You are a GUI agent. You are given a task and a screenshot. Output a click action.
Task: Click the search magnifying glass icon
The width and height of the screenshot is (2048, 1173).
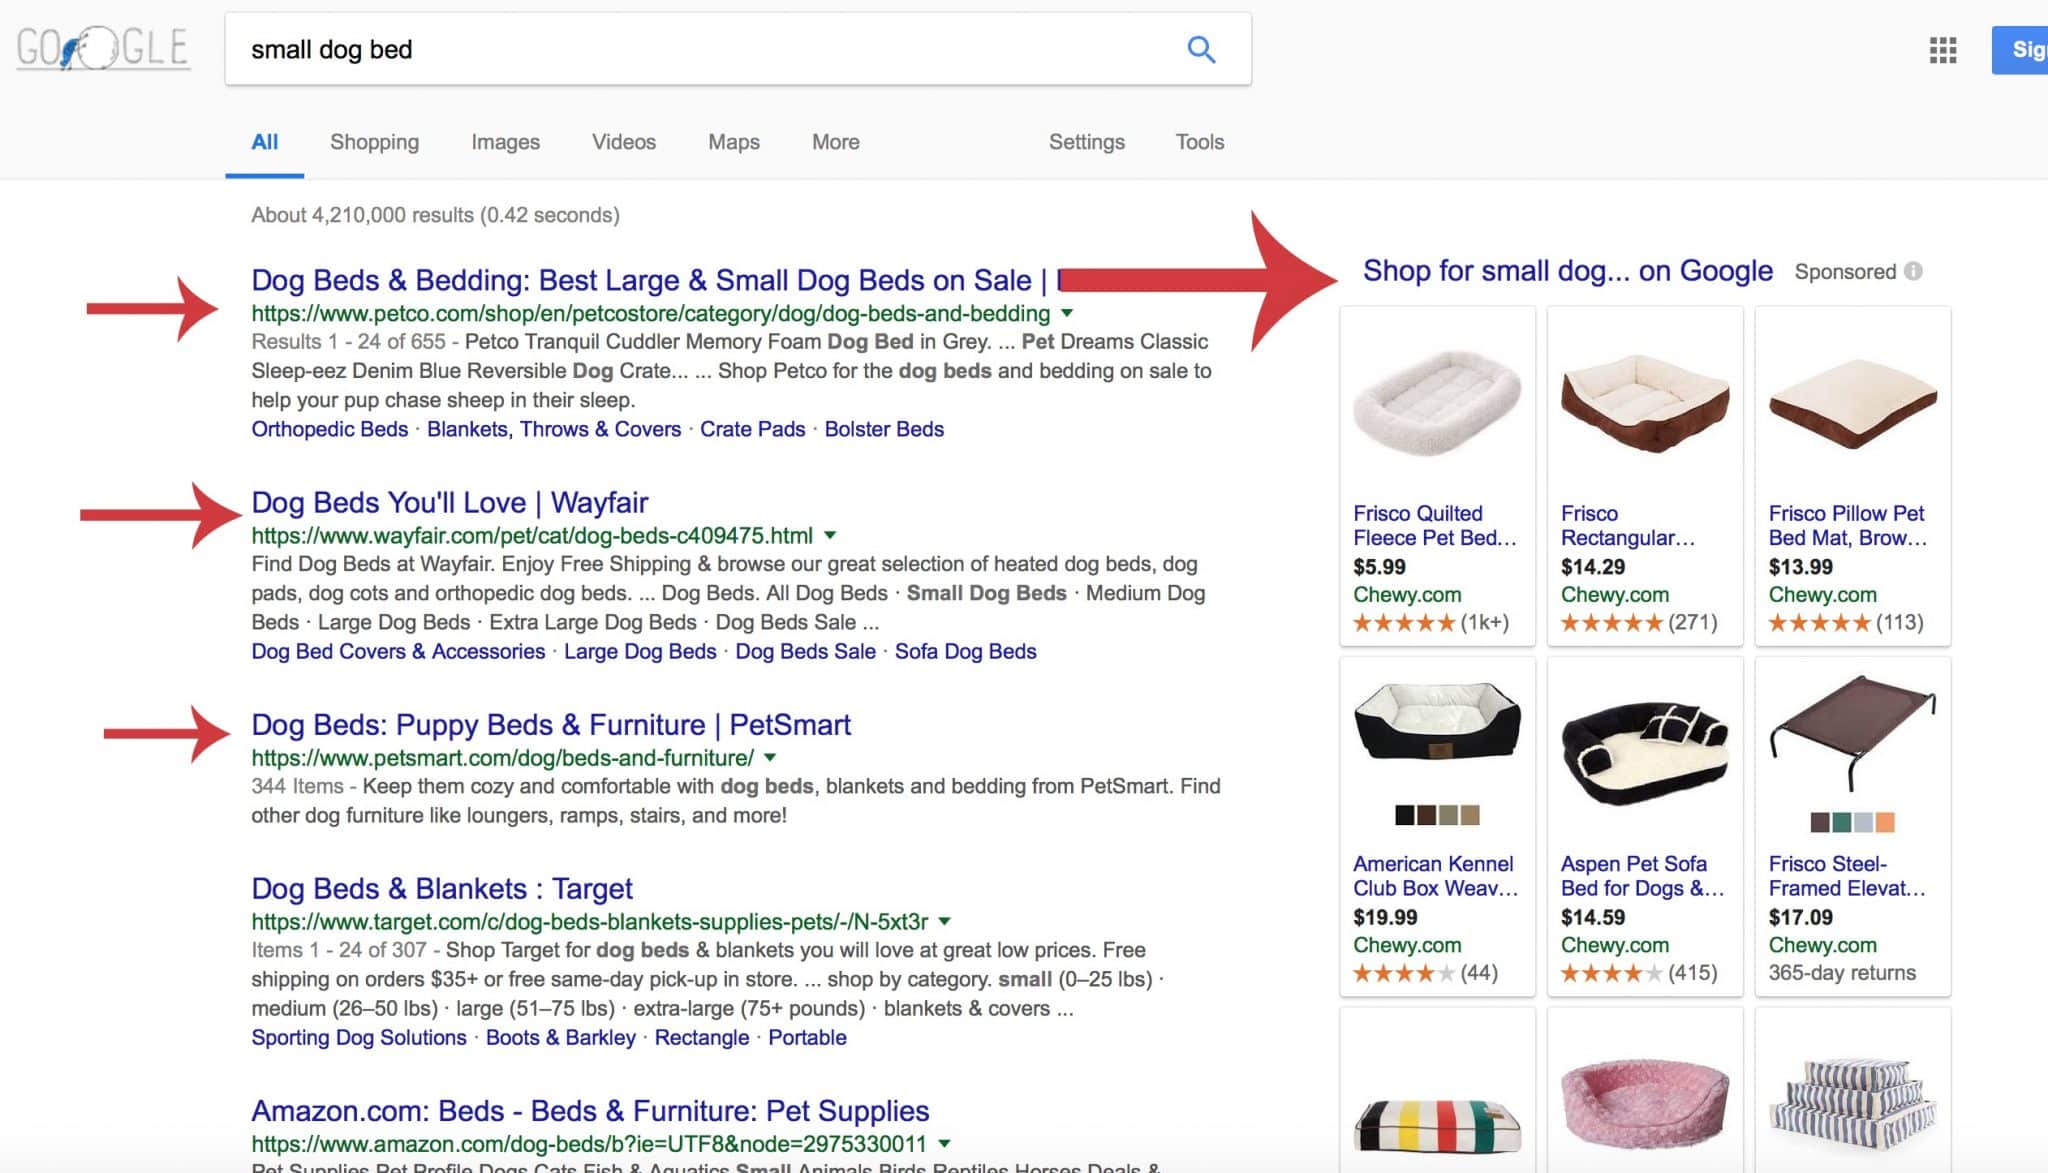coord(1201,49)
